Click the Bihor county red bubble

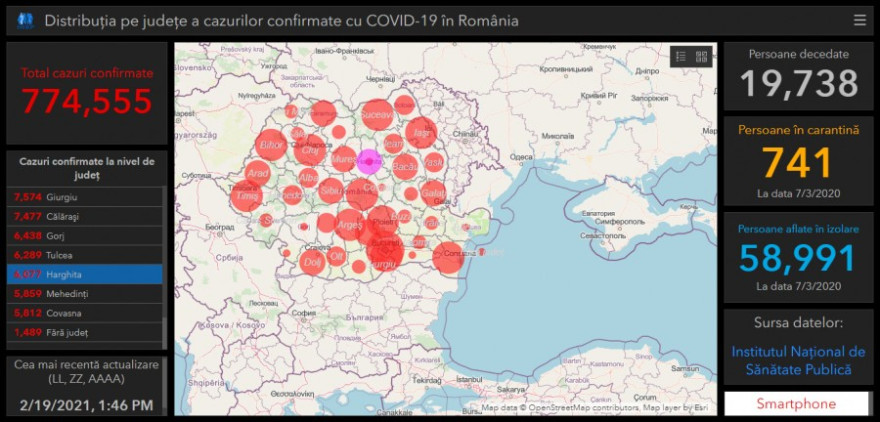[271, 145]
